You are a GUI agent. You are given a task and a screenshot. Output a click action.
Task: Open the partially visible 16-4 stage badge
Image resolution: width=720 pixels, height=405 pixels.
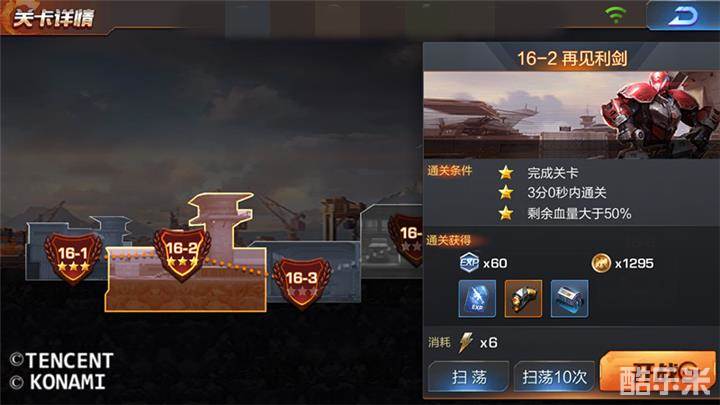pos(405,239)
